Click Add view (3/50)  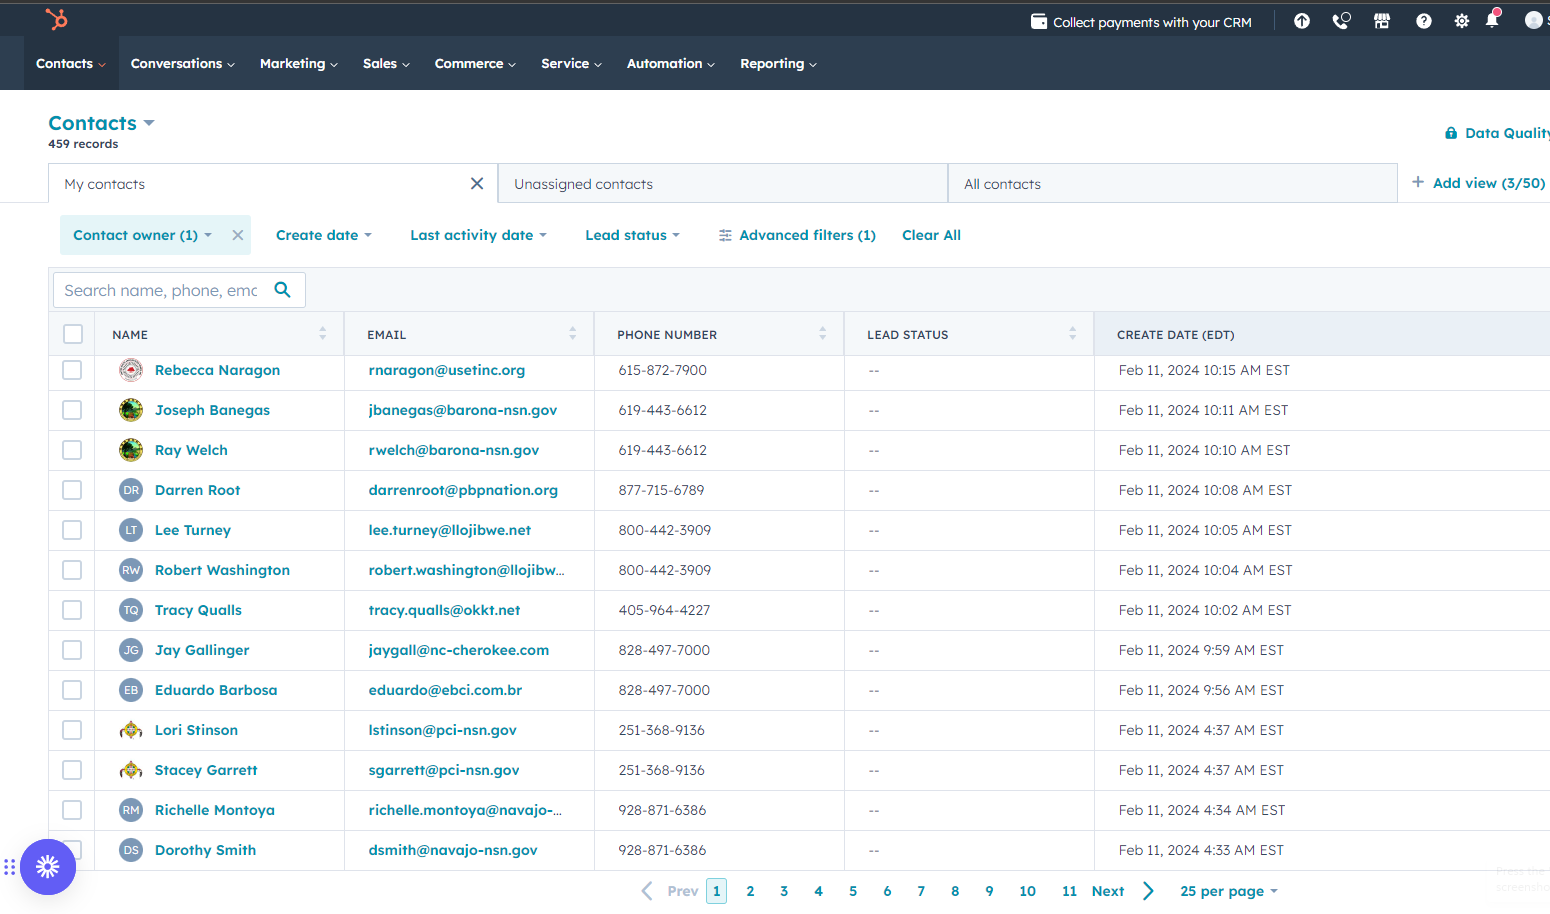click(x=1478, y=183)
